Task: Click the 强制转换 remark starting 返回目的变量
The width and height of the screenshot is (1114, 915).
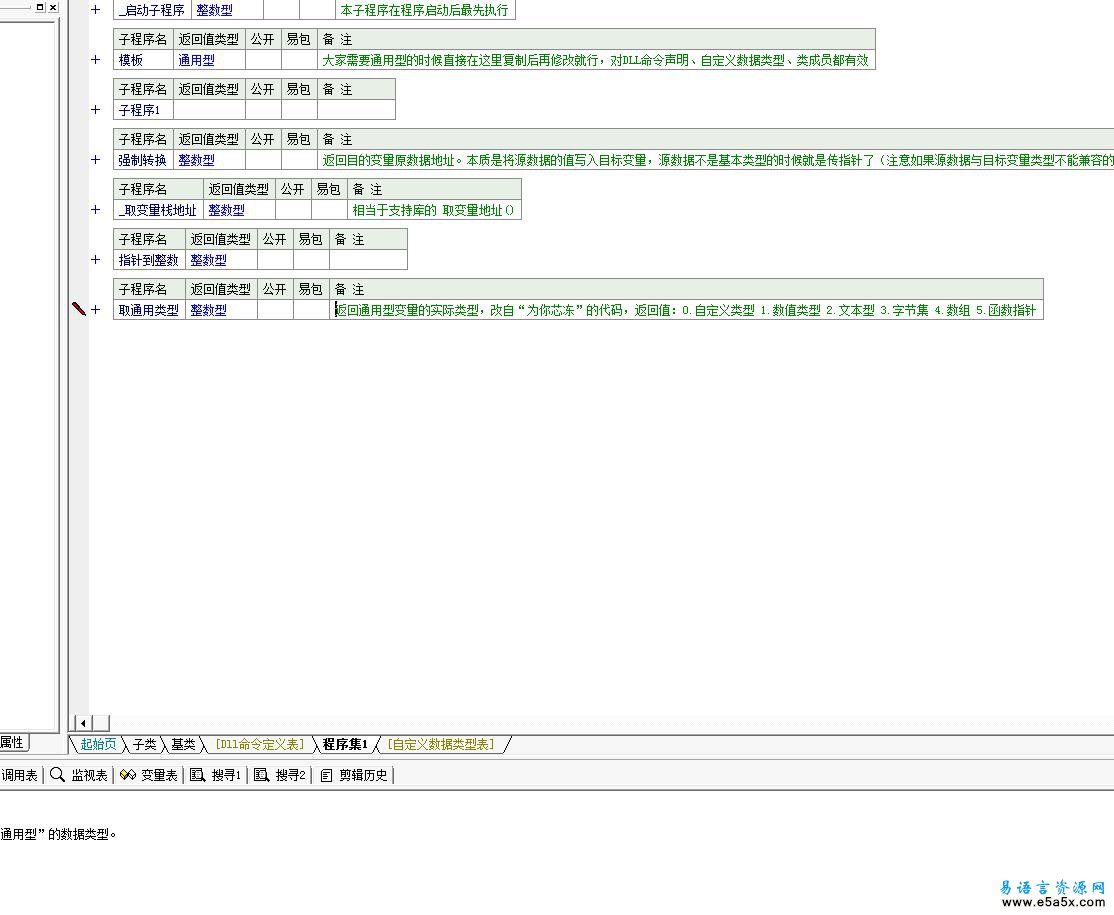Action: (715, 160)
